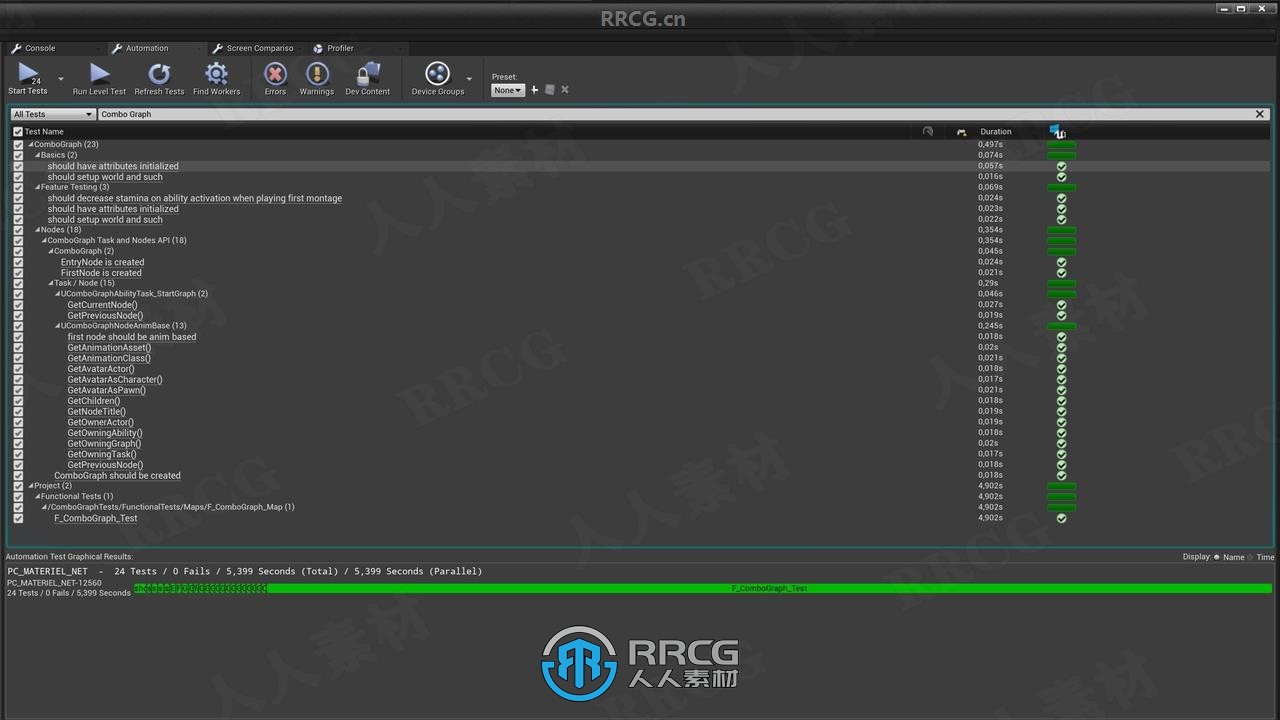
Task: Add a new preset with the plus icon
Action: pyautogui.click(x=535, y=90)
